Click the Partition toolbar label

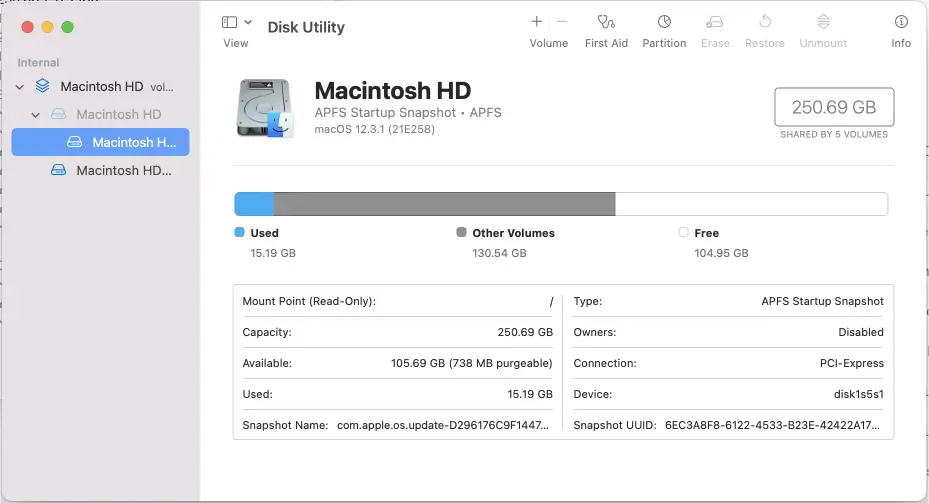pos(664,43)
